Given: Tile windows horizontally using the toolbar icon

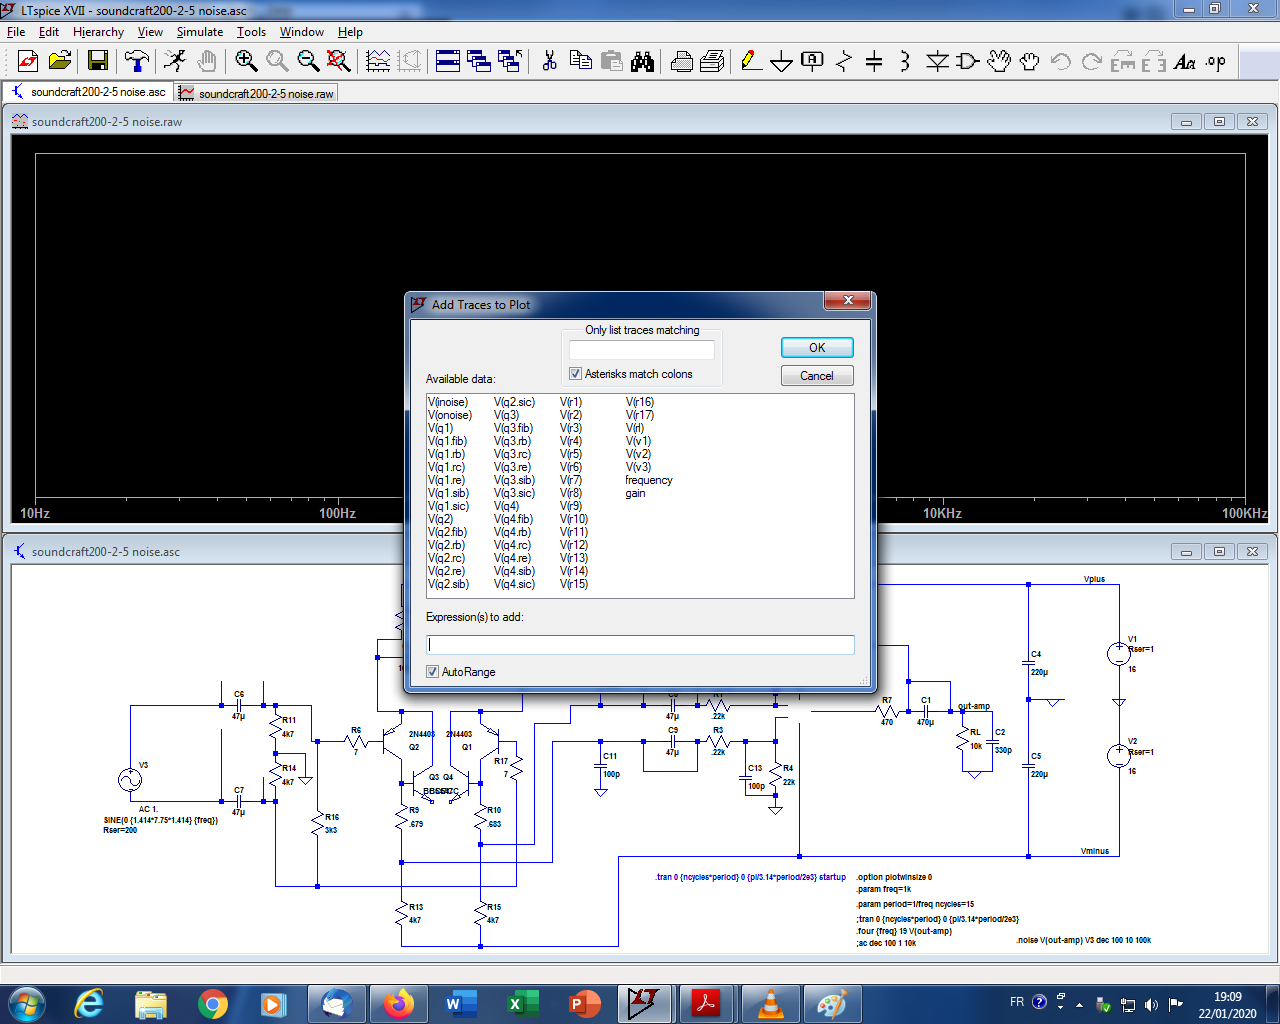Looking at the screenshot, I should [x=448, y=62].
